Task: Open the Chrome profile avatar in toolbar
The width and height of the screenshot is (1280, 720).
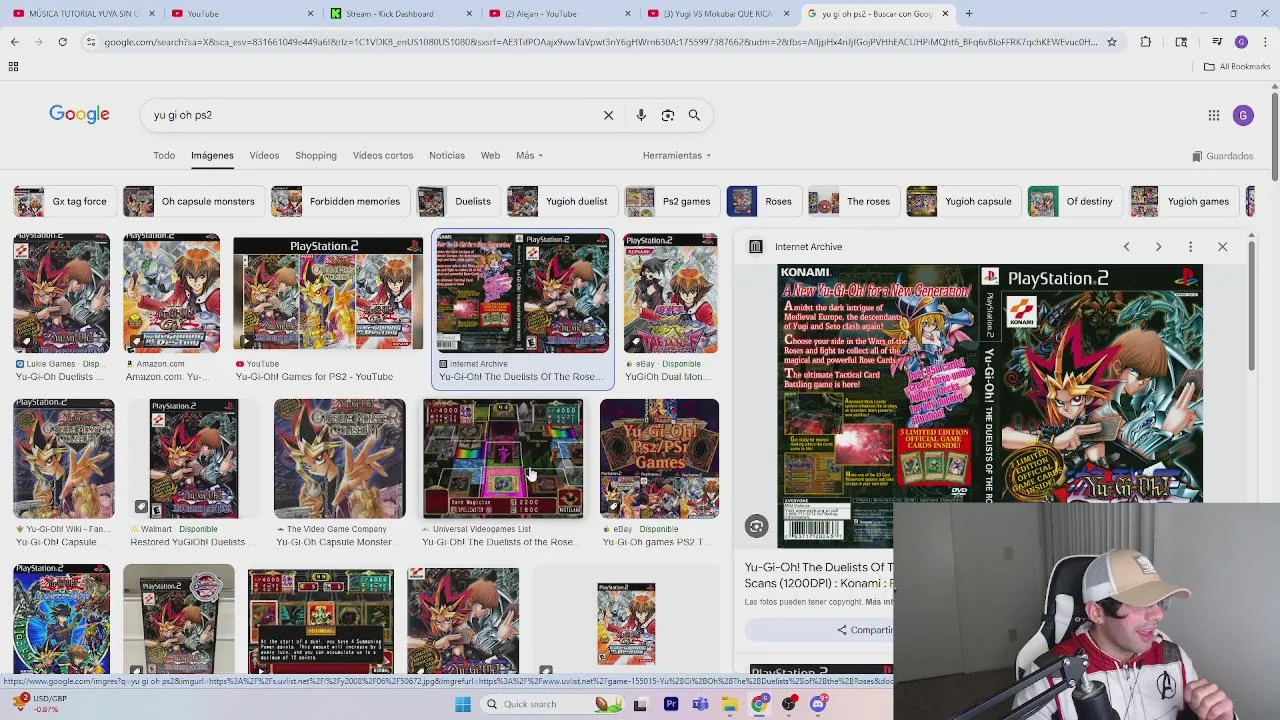Action: tap(1241, 42)
